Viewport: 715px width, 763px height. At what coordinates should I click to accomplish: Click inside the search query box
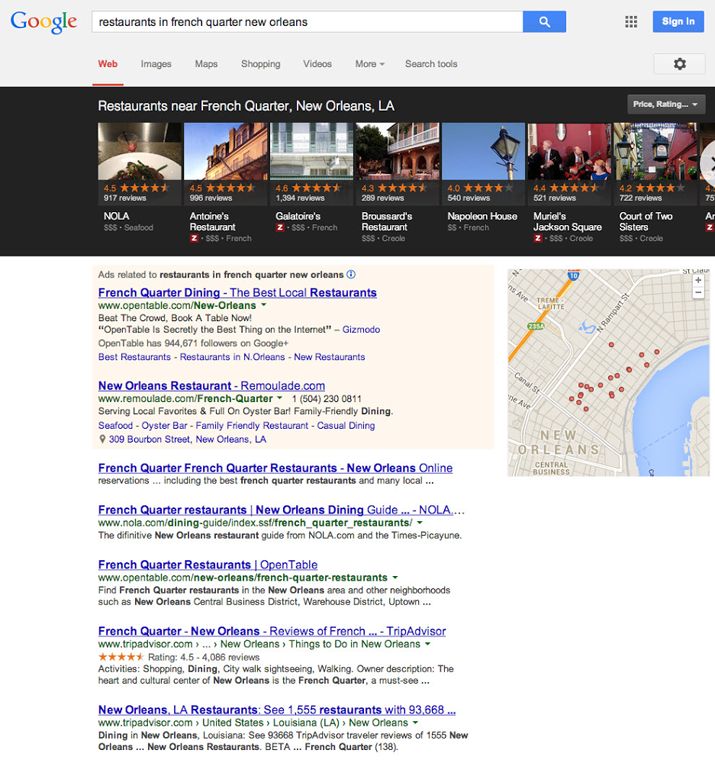(305, 21)
